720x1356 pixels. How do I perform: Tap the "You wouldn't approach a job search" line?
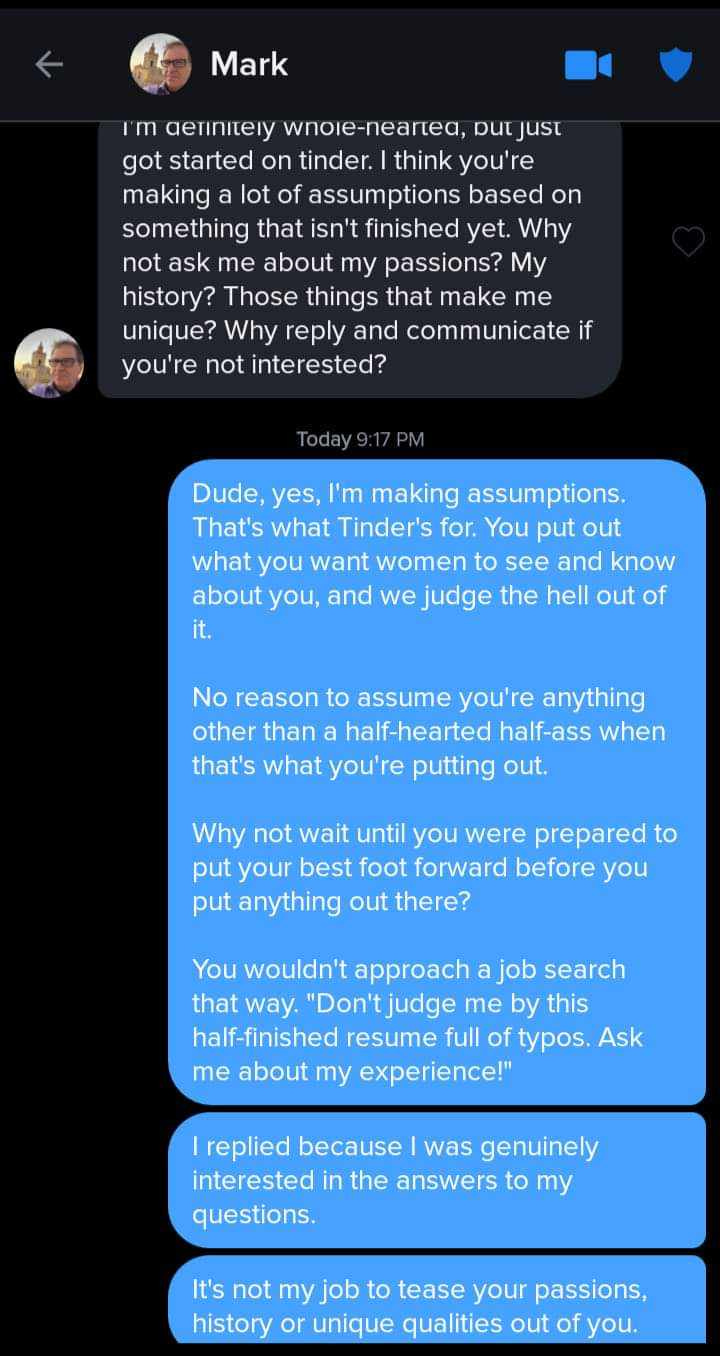click(408, 969)
